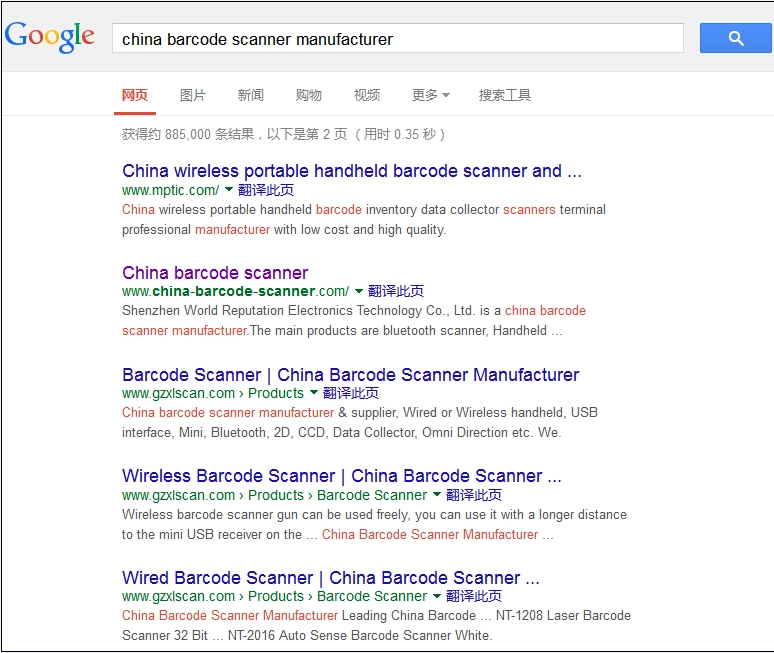Click 翻译此页 under Wired Barcode Scanner result

tap(474, 596)
